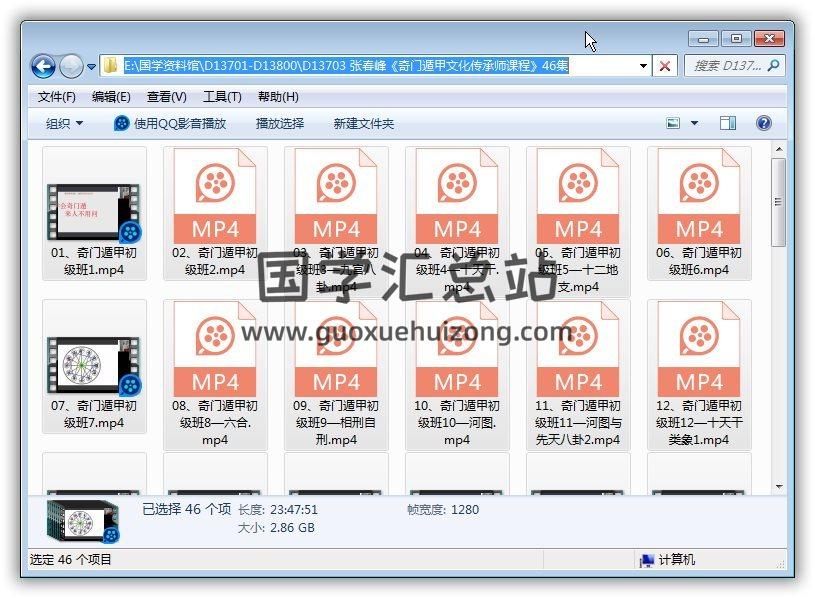Toggle the preview pane icon
Screen dimensions: 815x598
pyautogui.click(x=728, y=123)
